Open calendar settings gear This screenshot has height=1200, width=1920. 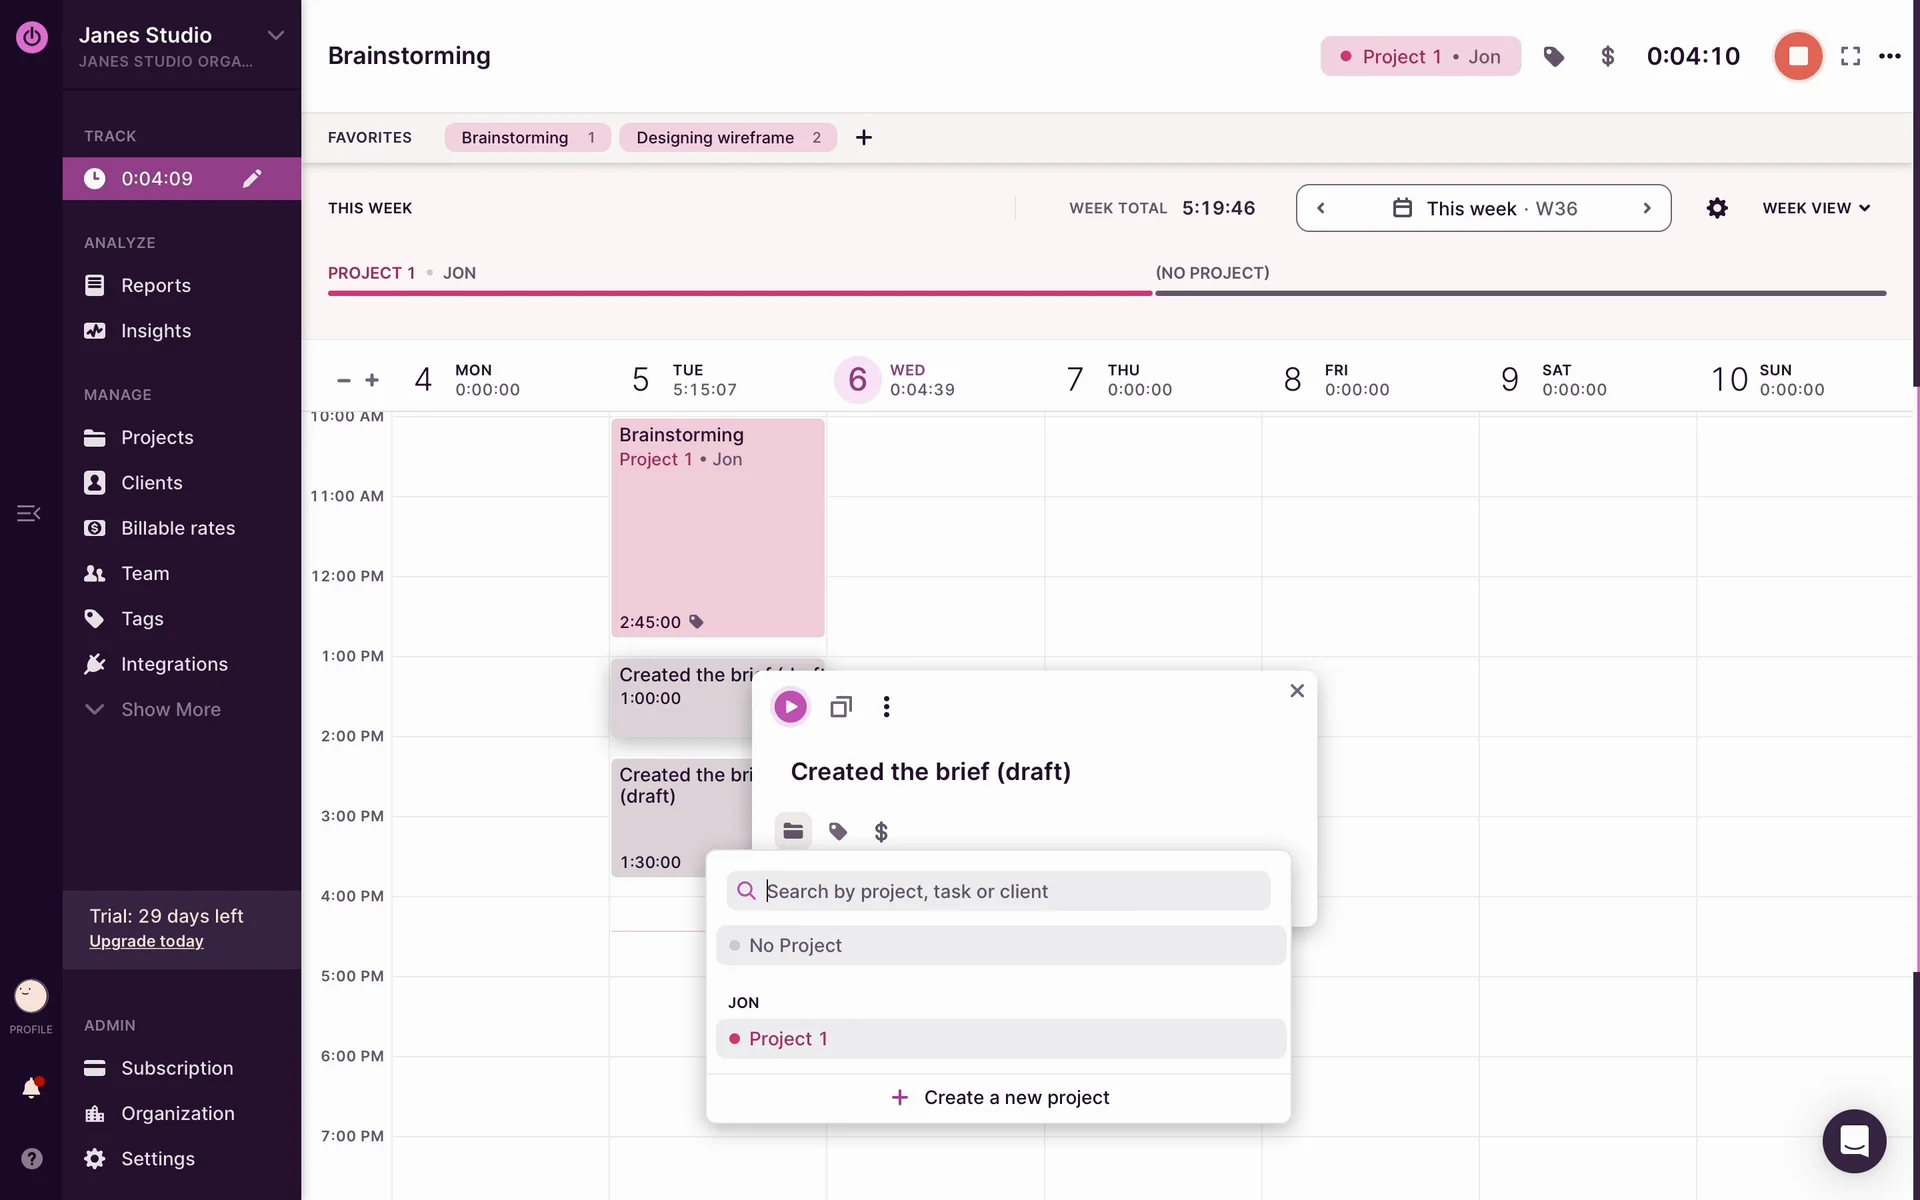coord(1717,208)
